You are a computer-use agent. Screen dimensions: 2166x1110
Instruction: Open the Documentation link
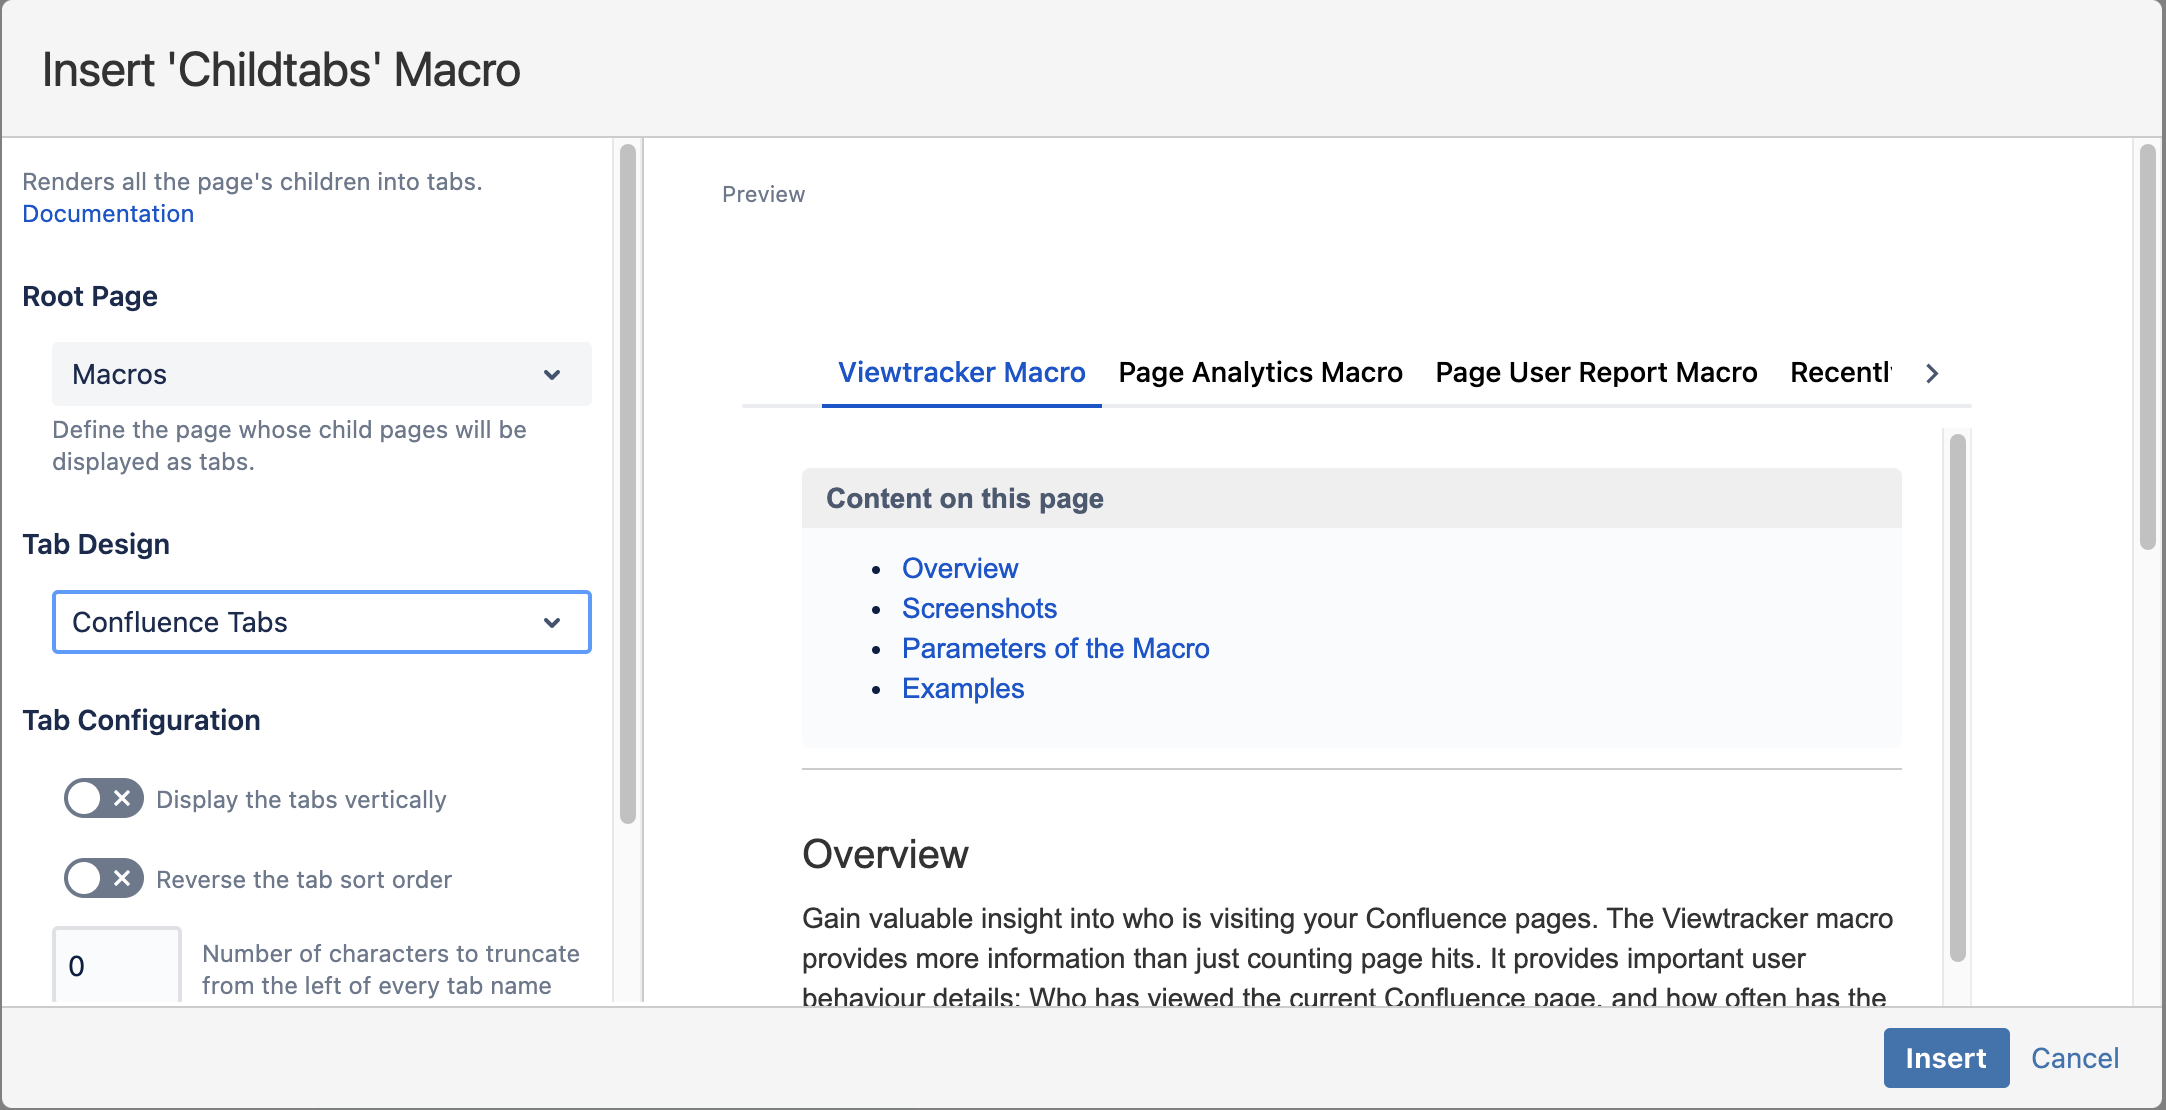(x=108, y=214)
